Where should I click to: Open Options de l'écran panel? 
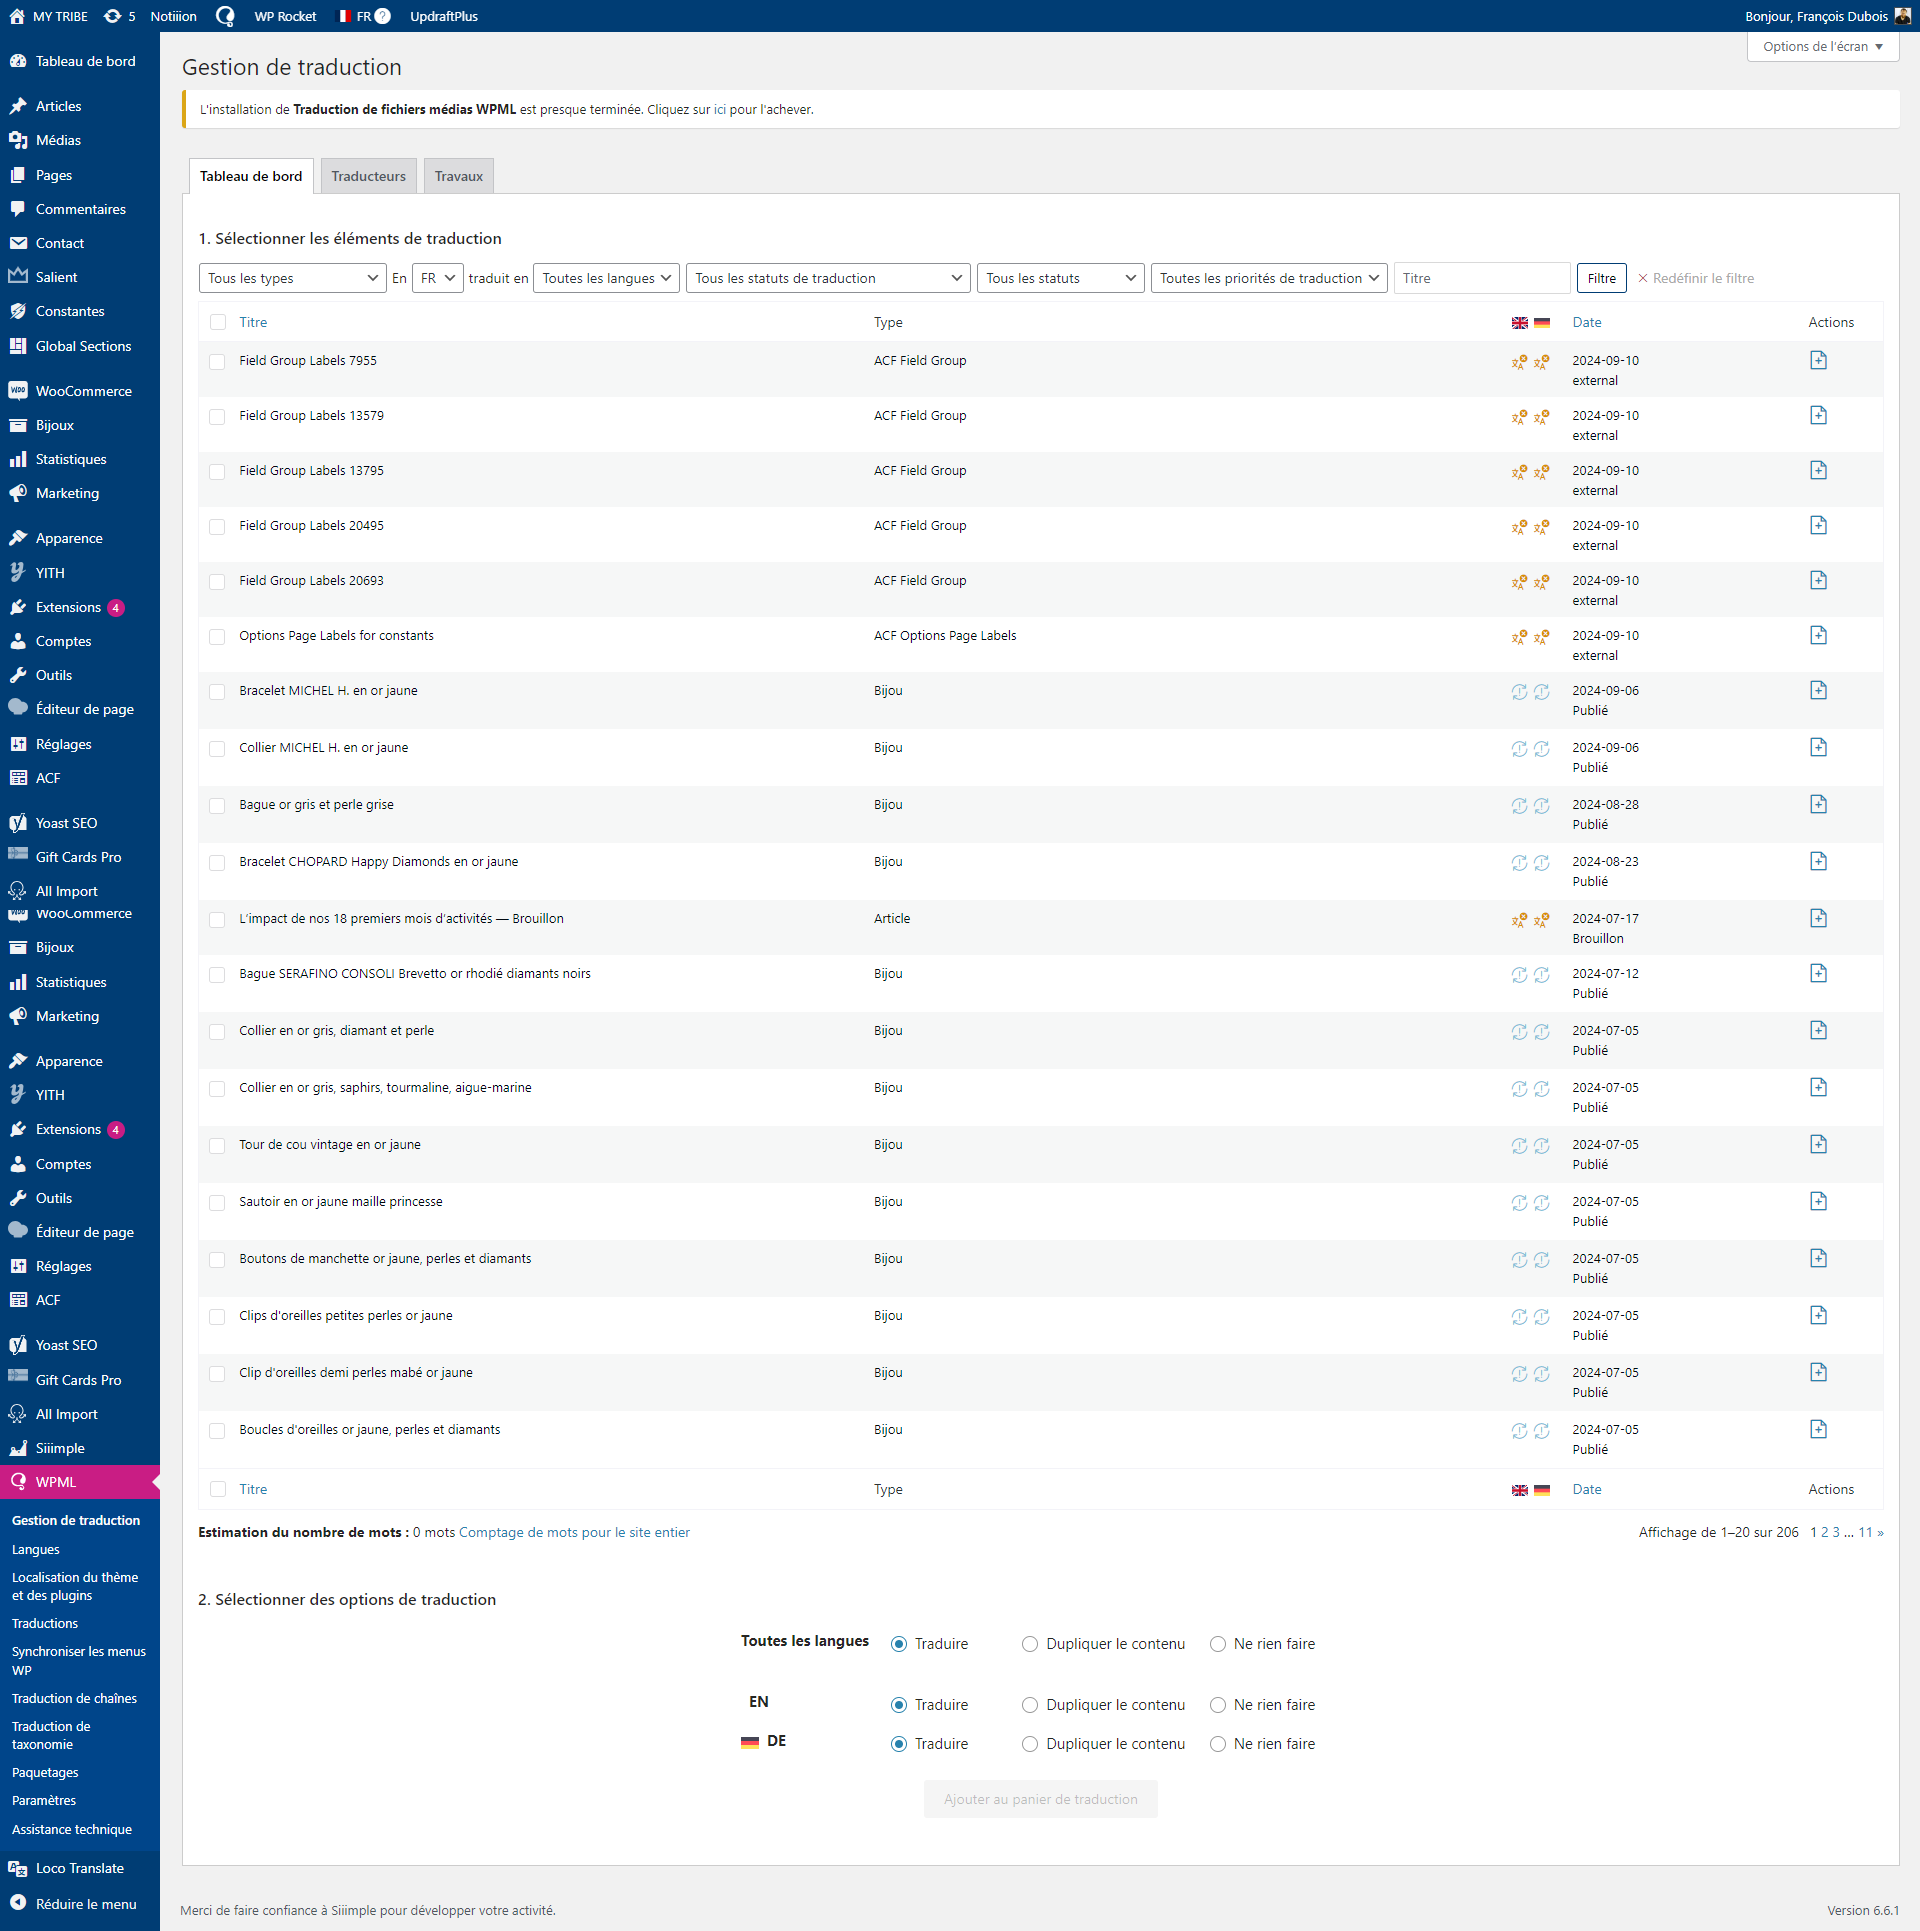[x=1822, y=47]
